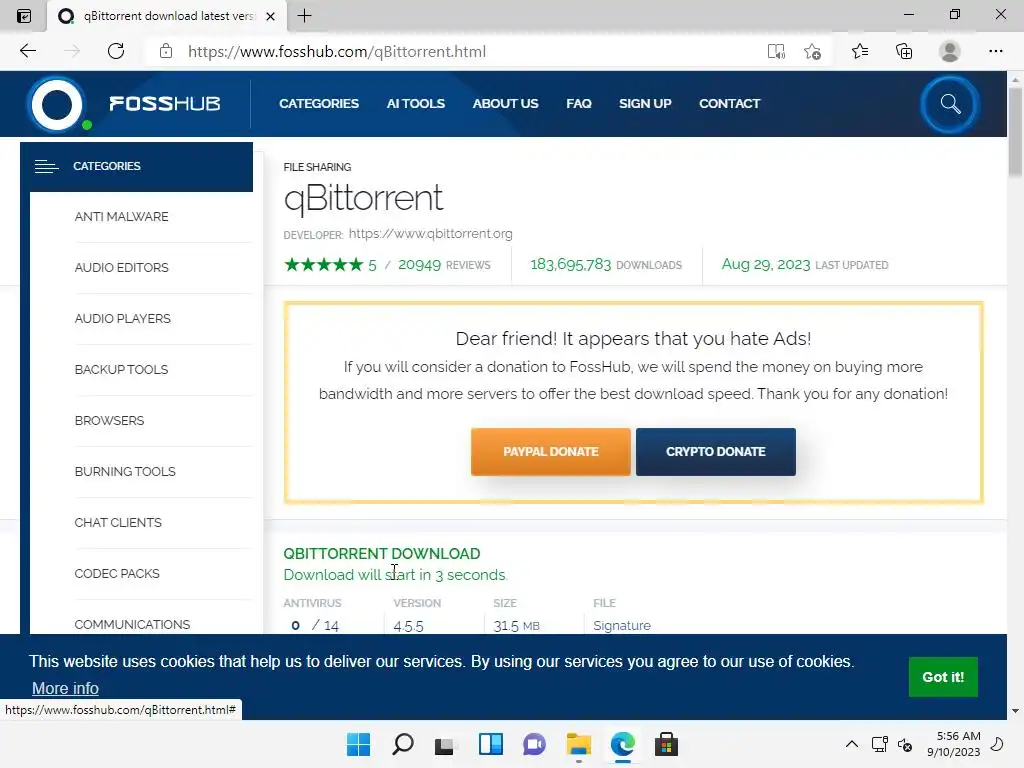Viewport: 1024px width, 768px height.
Task: Open the notification center moon icon
Action: 997,744
